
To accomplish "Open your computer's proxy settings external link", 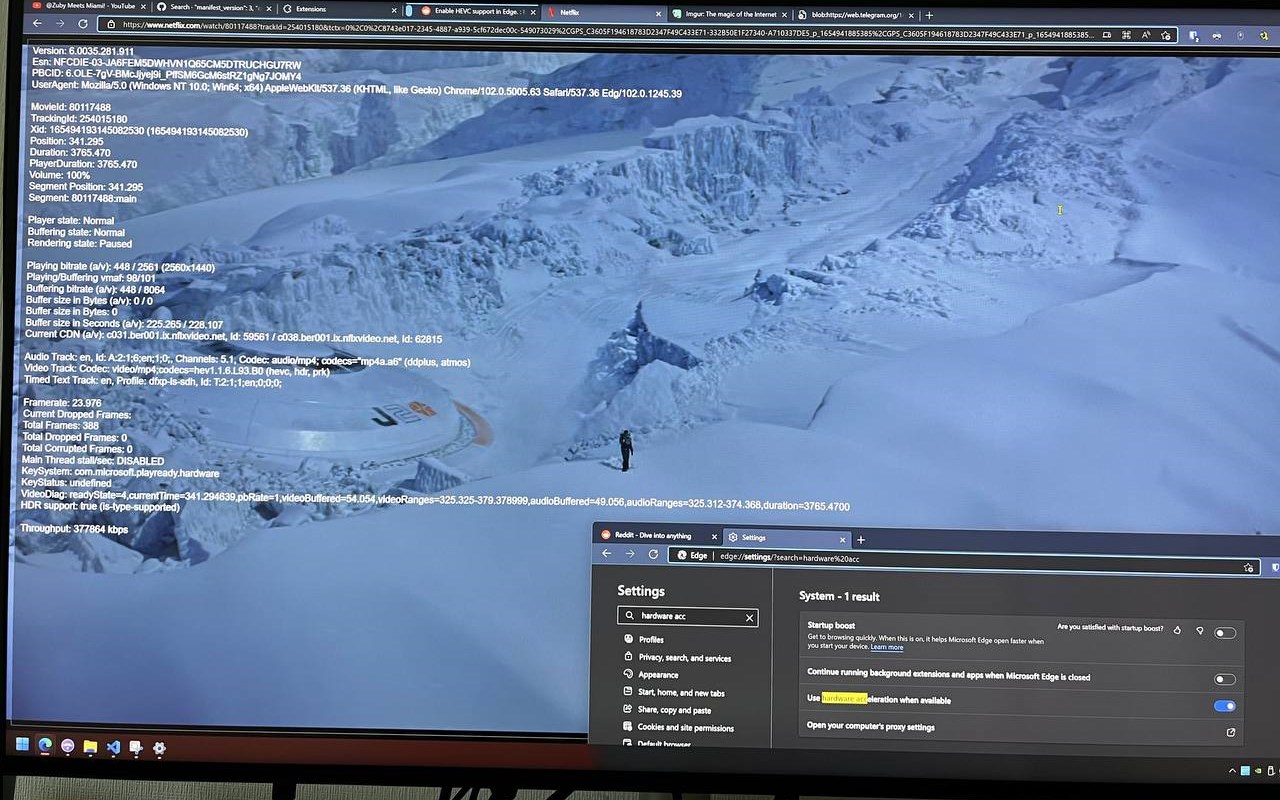I will pos(1231,732).
